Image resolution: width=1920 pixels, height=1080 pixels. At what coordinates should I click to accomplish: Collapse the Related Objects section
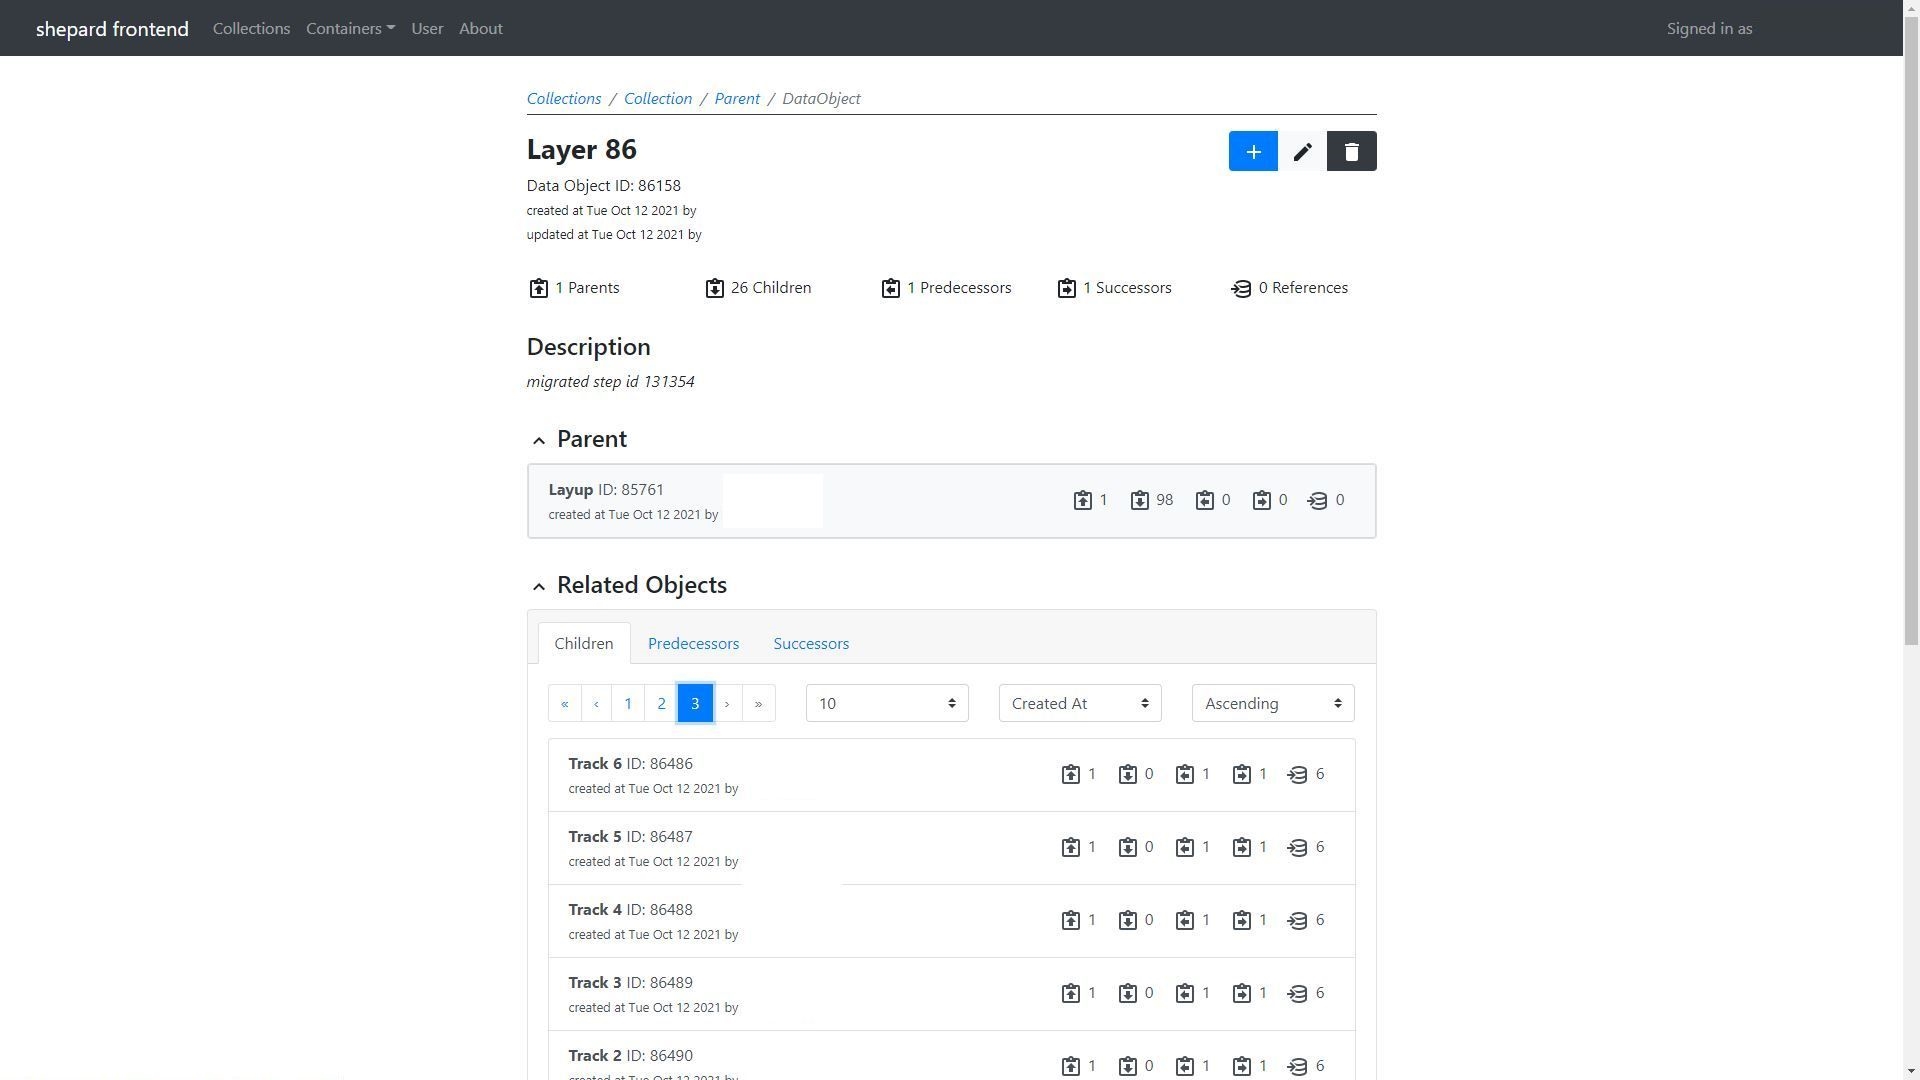[539, 586]
